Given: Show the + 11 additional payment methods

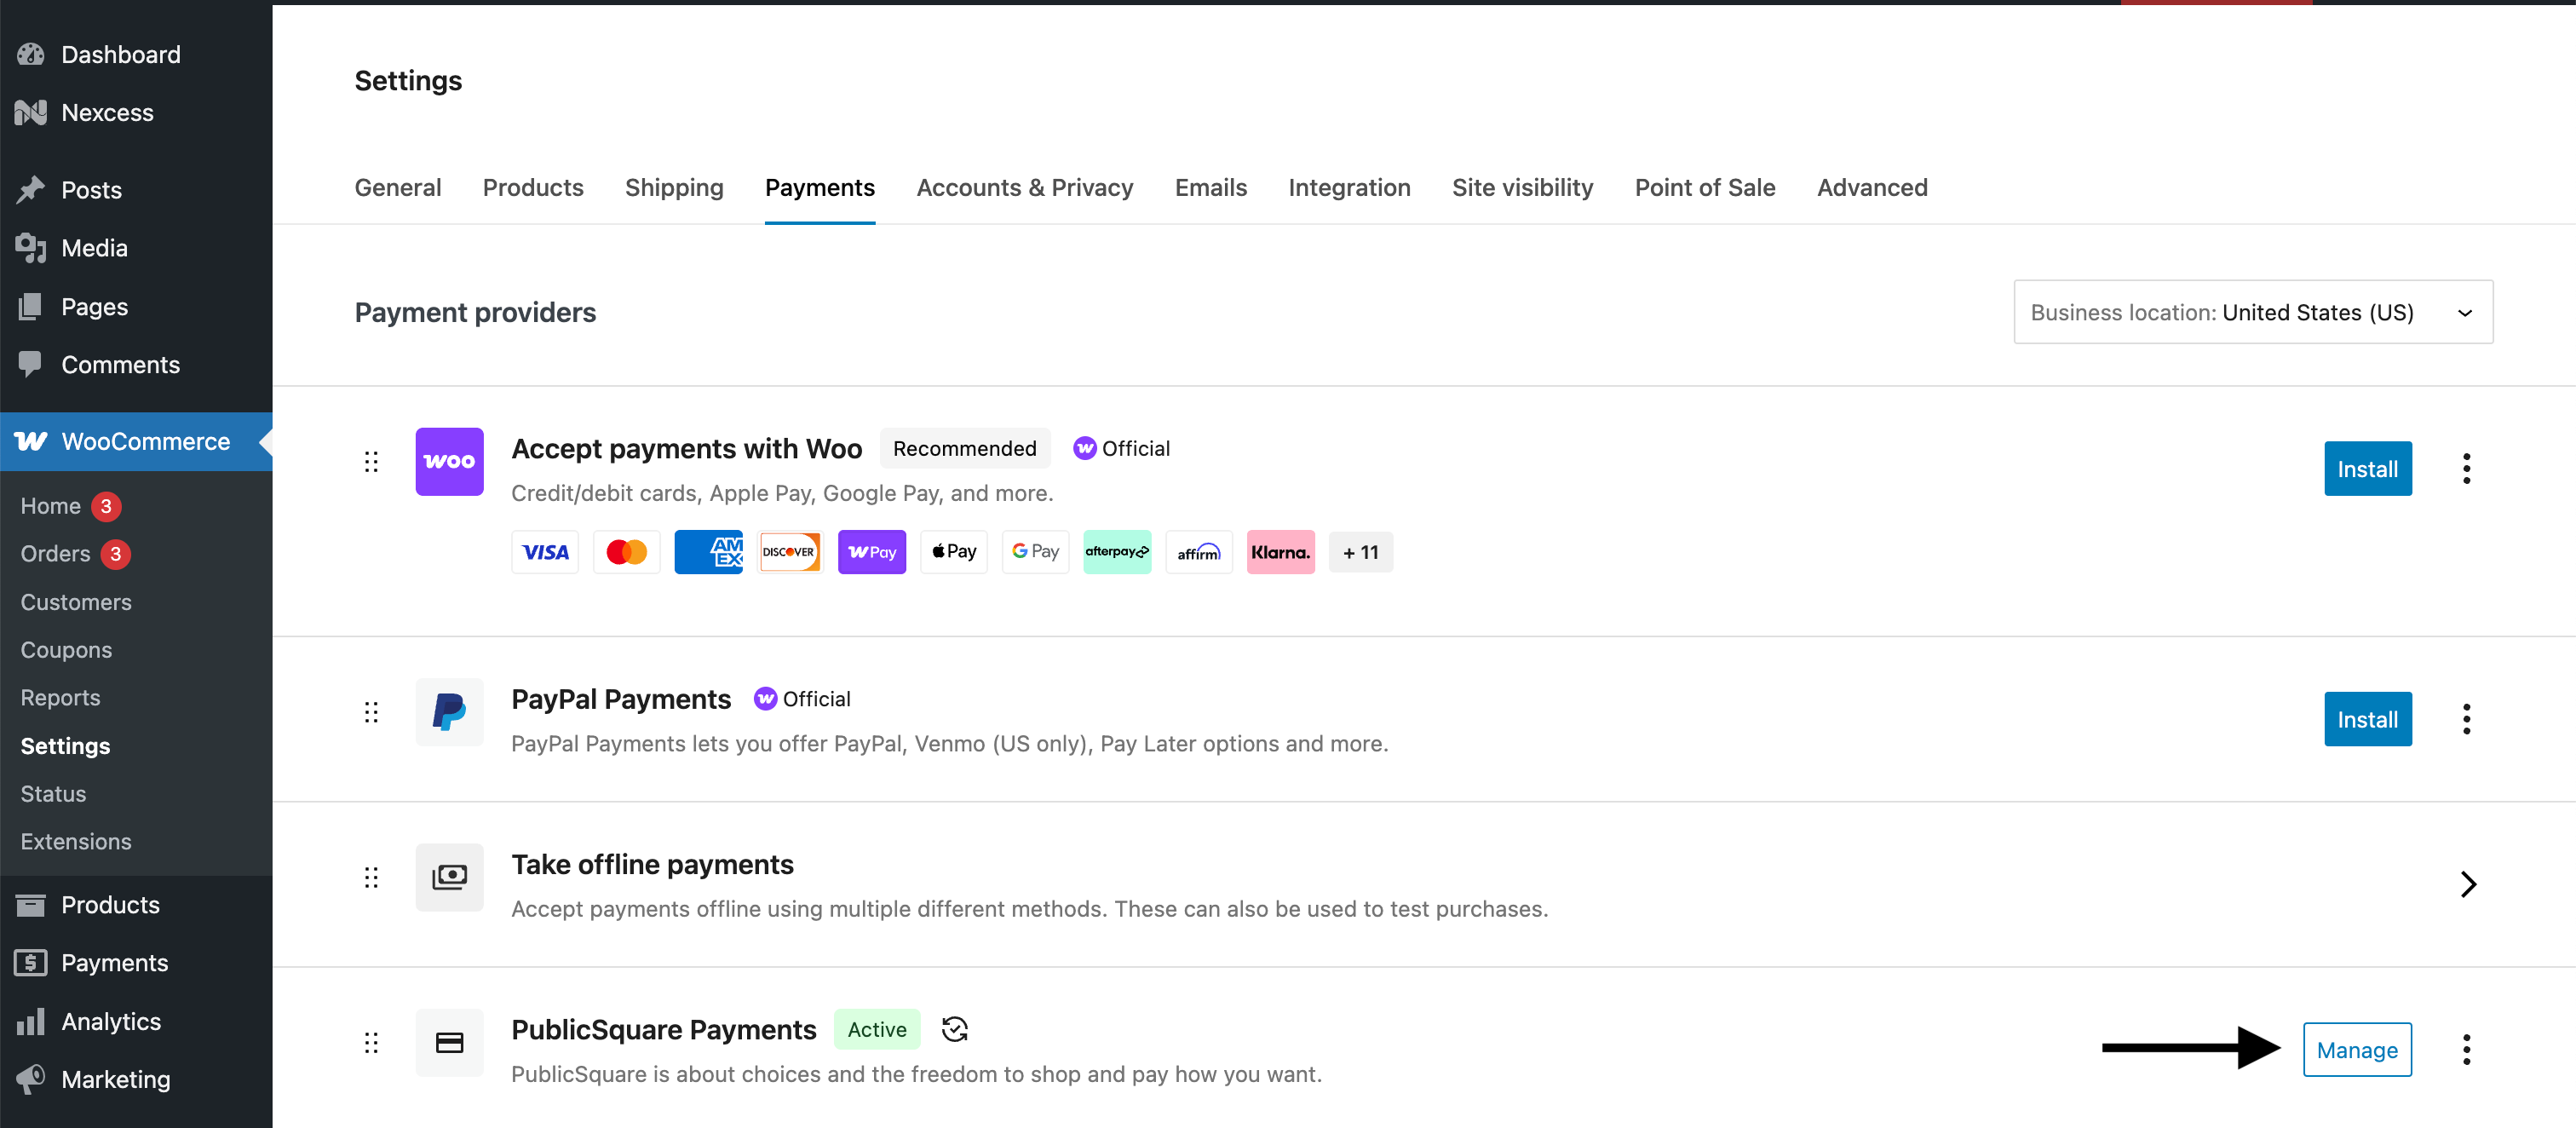Looking at the screenshot, I should 1361,552.
